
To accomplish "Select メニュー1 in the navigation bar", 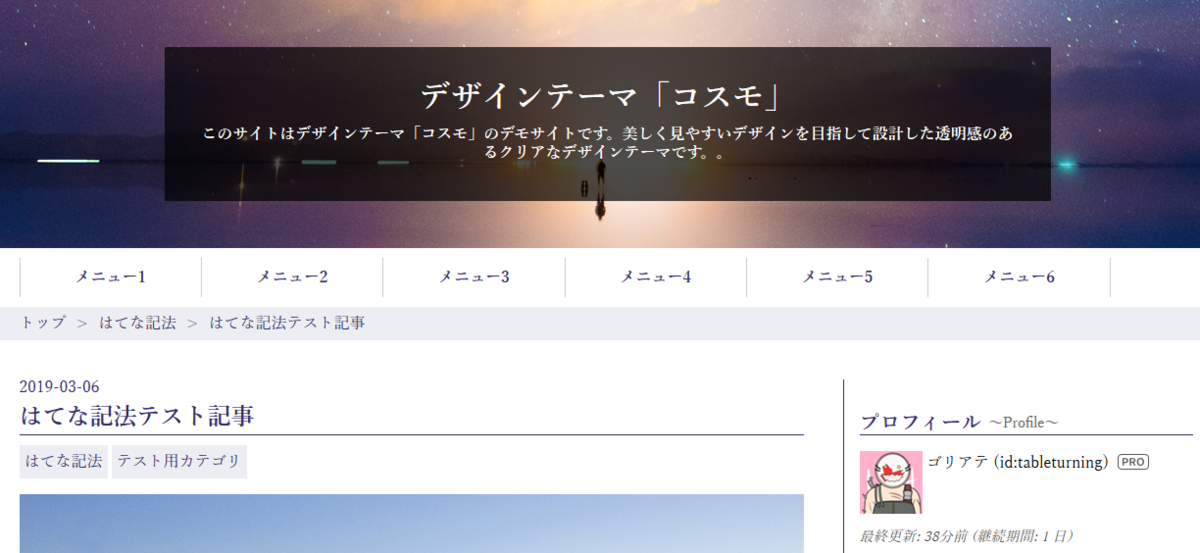I will (111, 277).
